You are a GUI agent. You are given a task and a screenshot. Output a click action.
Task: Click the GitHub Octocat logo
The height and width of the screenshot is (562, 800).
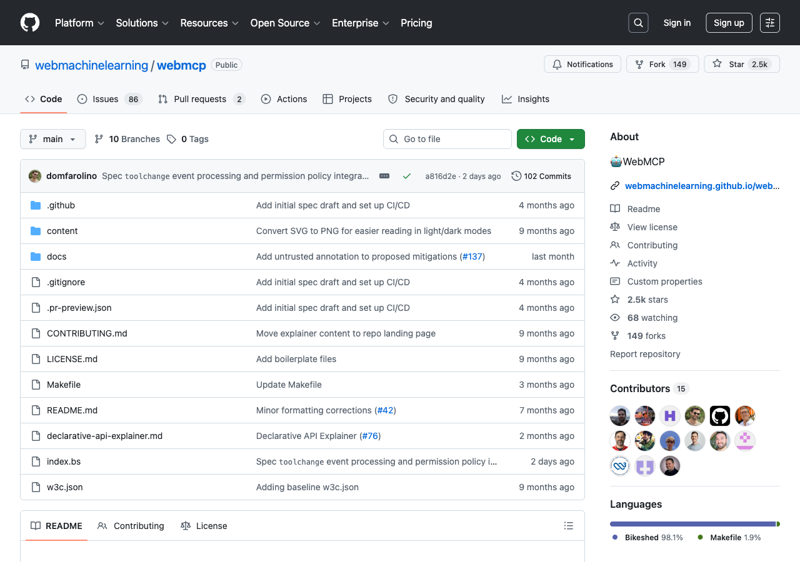(x=30, y=23)
